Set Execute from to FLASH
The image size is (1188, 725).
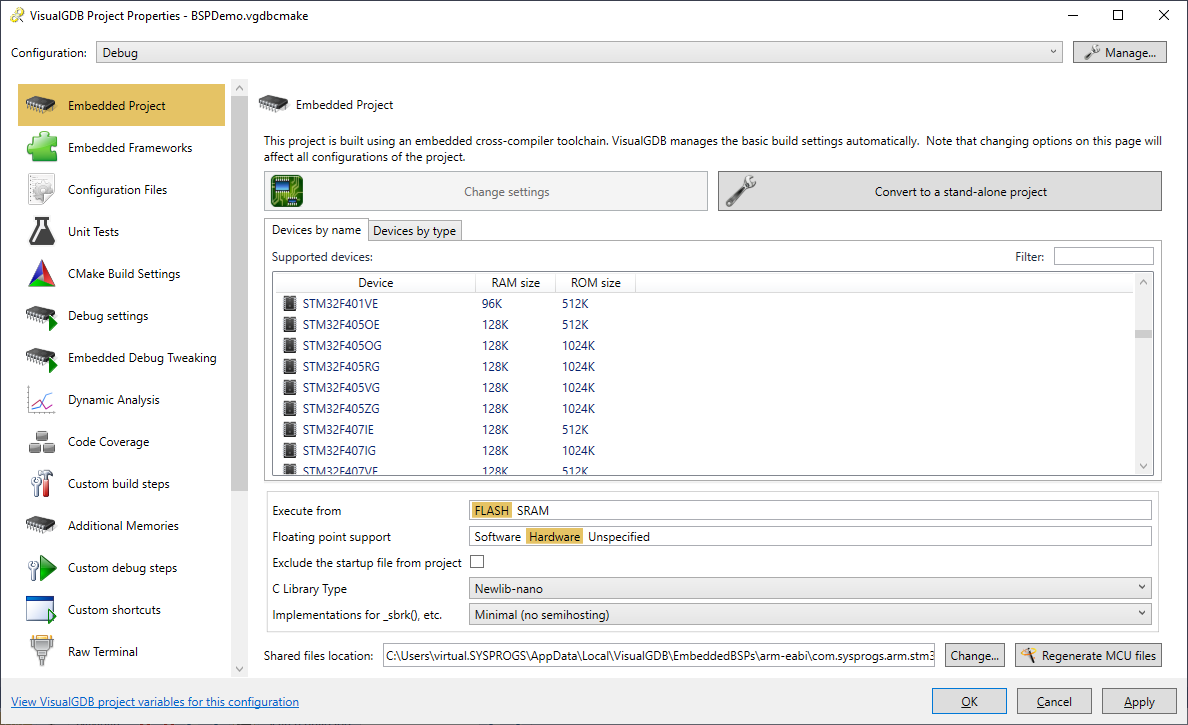(x=491, y=511)
